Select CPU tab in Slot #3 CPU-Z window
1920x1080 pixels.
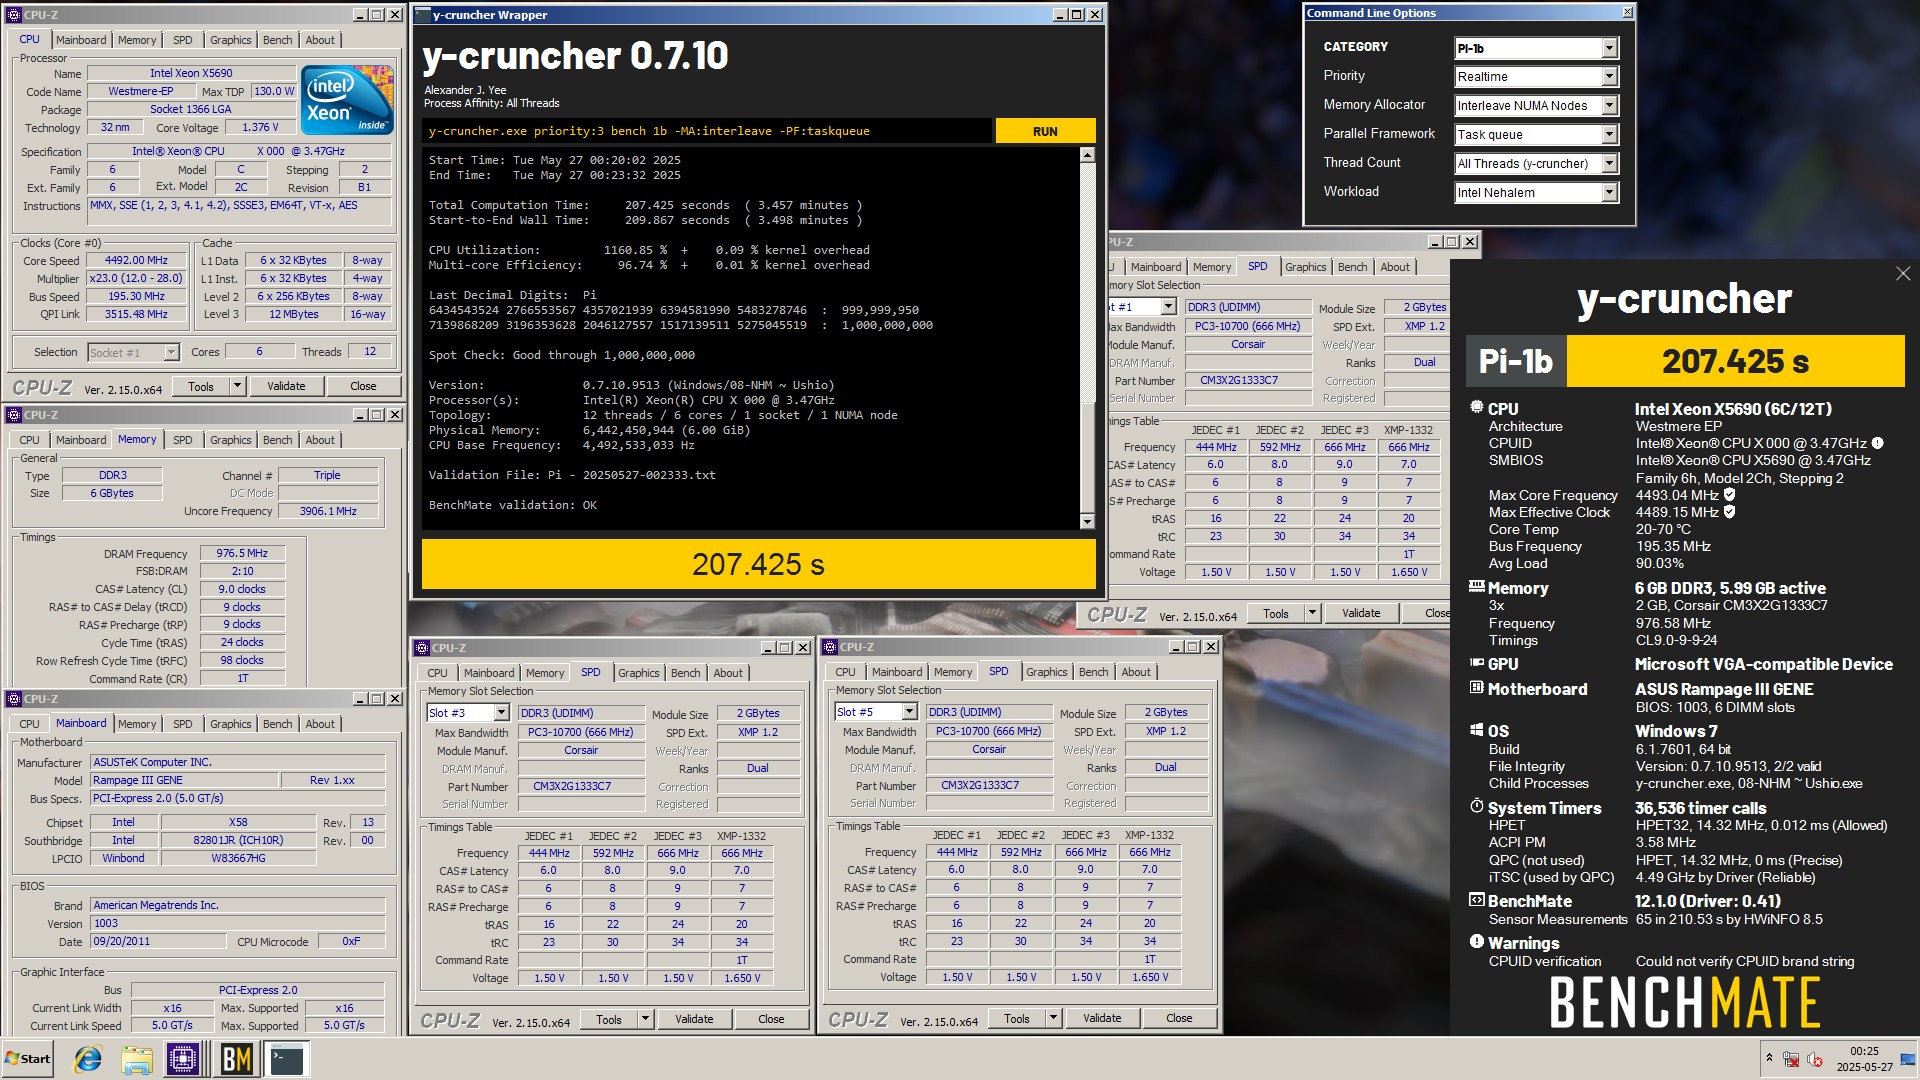pos(438,673)
